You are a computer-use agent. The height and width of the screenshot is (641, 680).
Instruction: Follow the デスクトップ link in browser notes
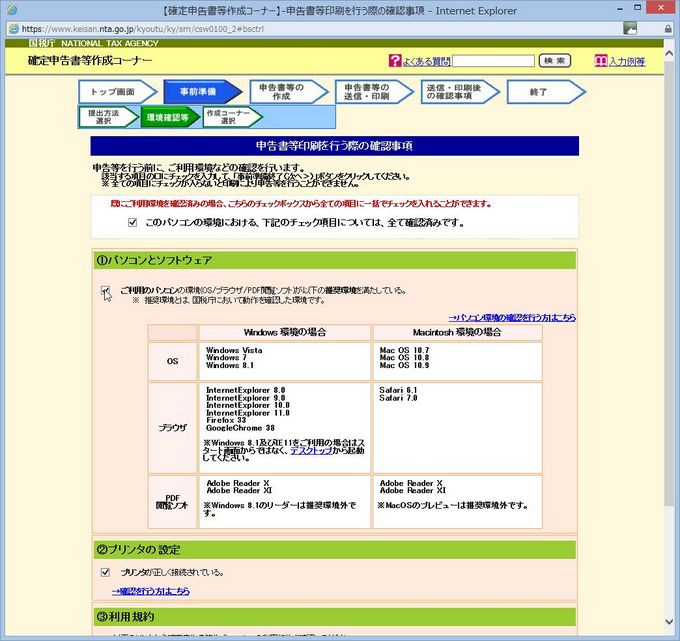pos(310,451)
